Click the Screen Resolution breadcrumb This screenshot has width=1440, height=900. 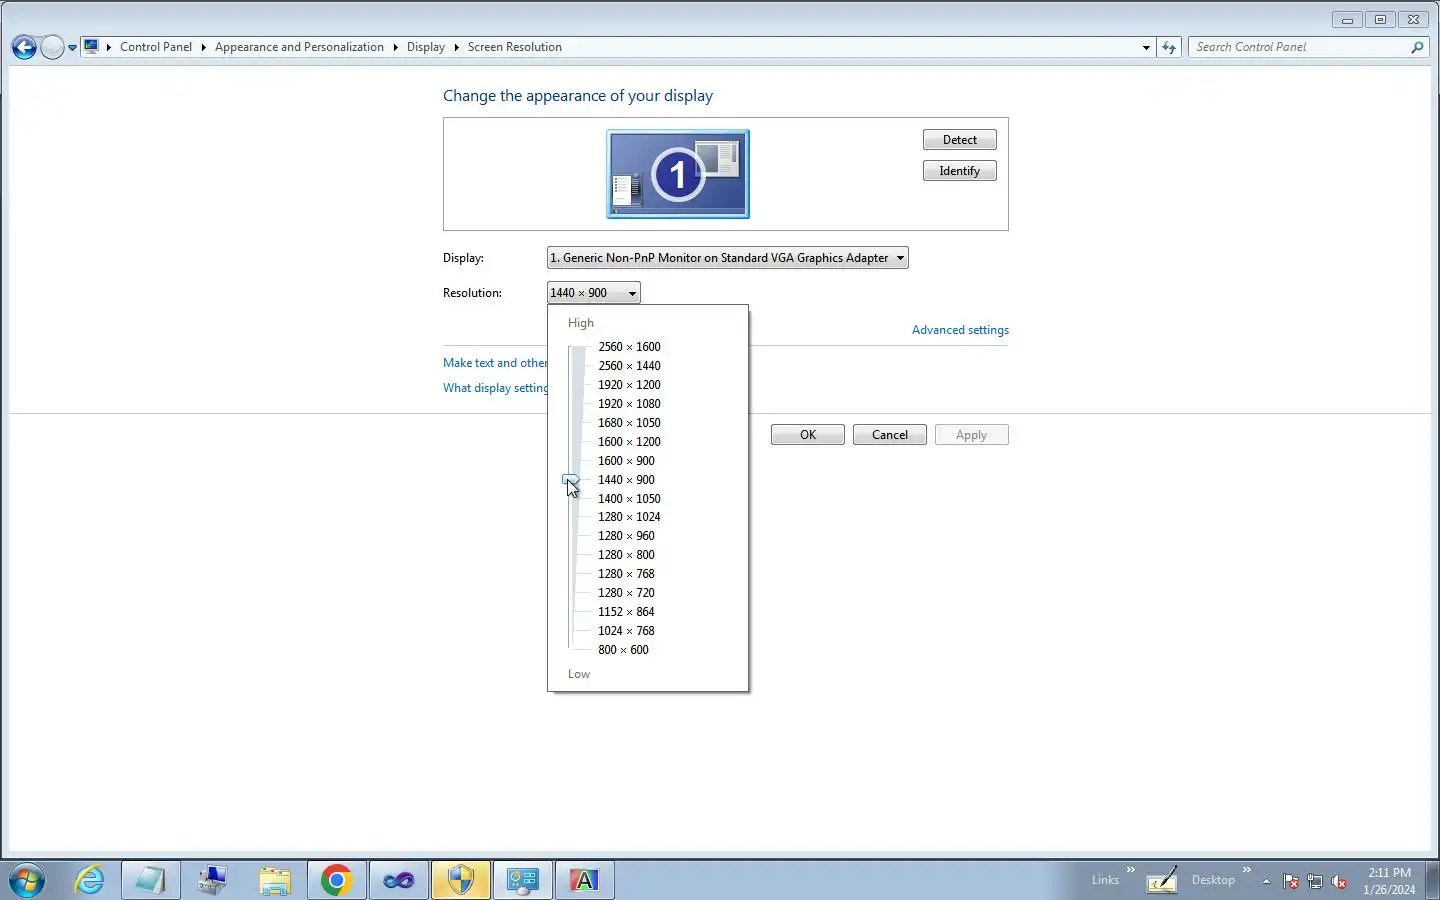[515, 47]
